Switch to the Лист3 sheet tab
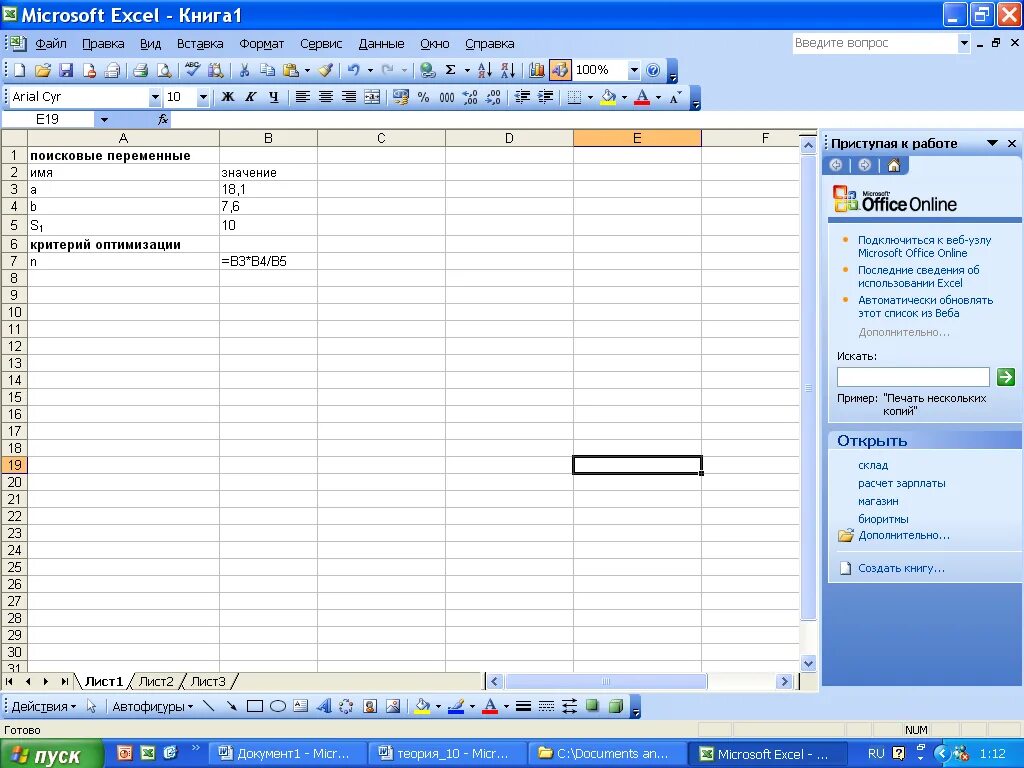The width and height of the screenshot is (1024, 768). [x=208, y=681]
